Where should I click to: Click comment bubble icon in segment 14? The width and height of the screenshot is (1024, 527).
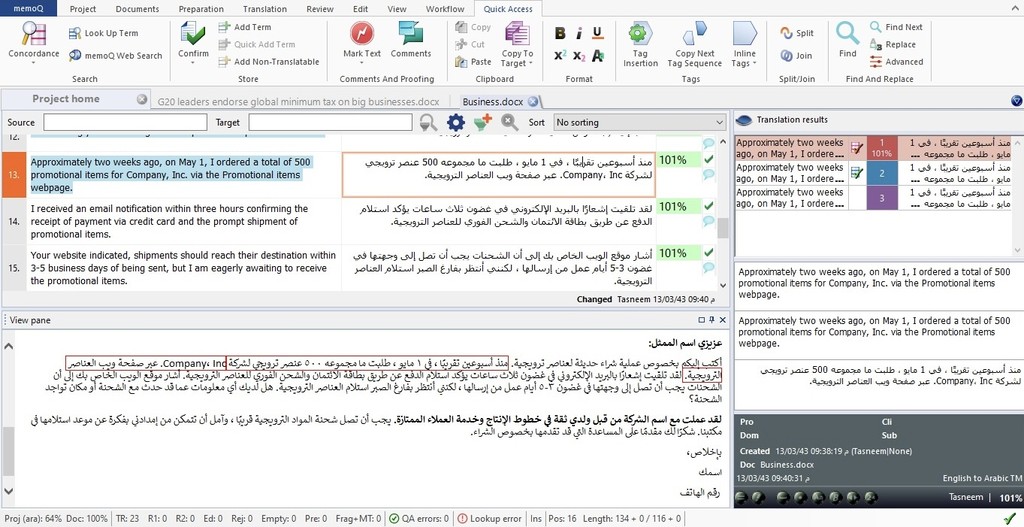click(x=709, y=221)
